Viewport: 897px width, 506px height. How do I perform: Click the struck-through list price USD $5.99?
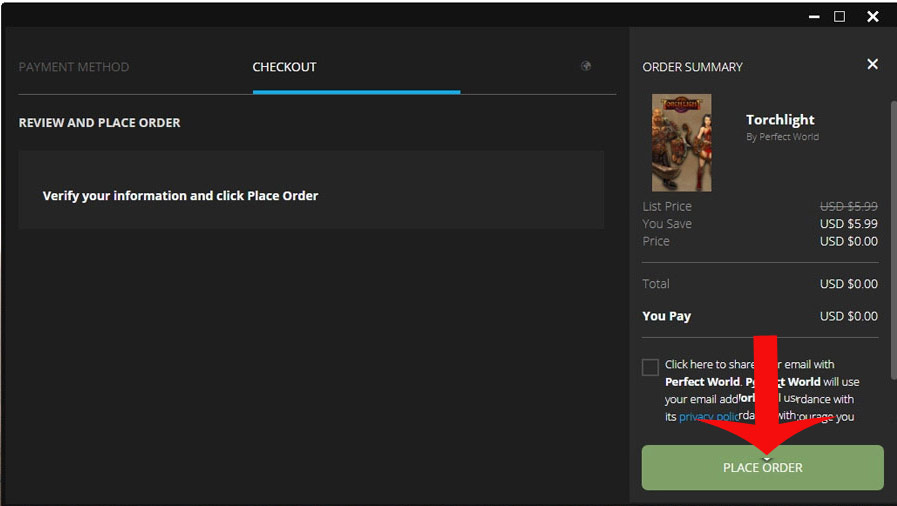848,206
